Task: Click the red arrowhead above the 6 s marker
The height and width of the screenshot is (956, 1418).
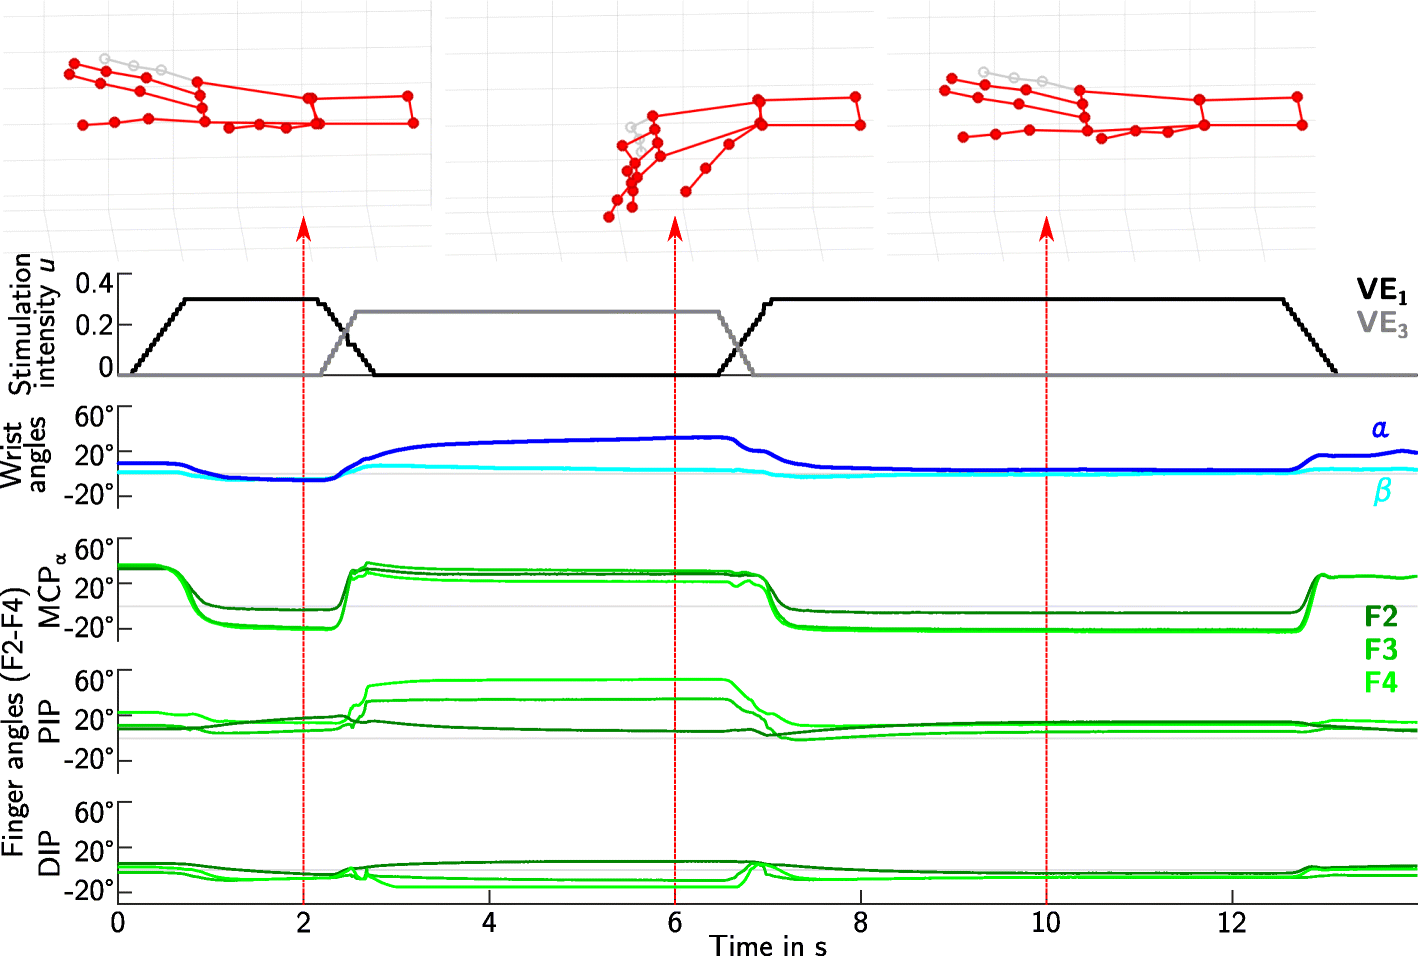Action: coord(675,230)
